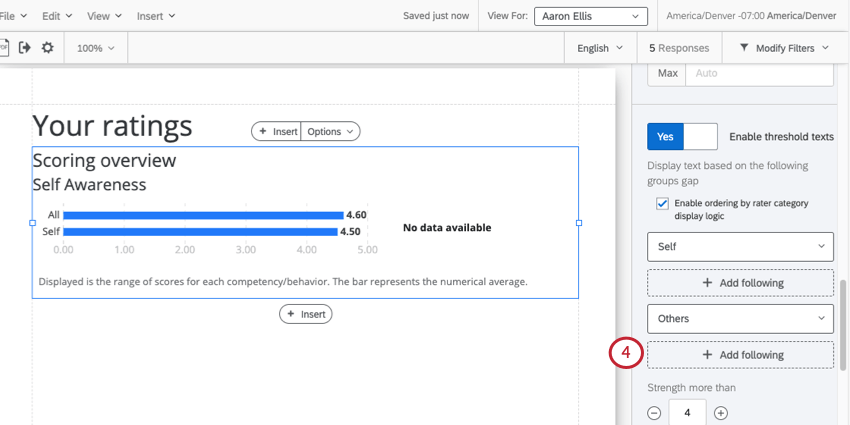Increase strength value with plus icon

pos(720,413)
